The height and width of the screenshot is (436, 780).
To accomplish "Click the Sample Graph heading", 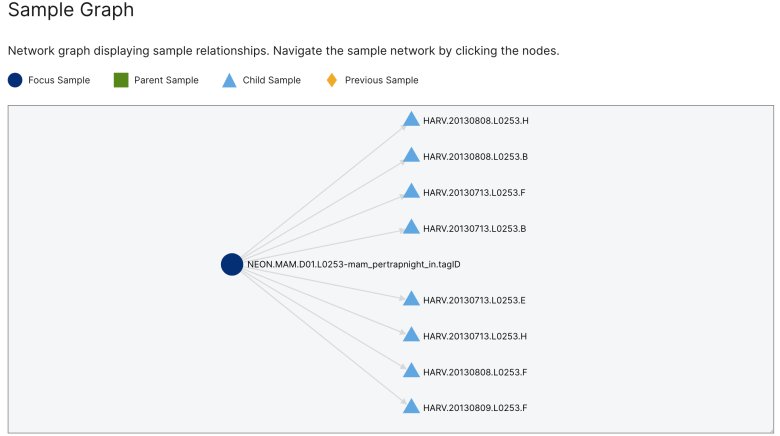I will coord(71,9).
